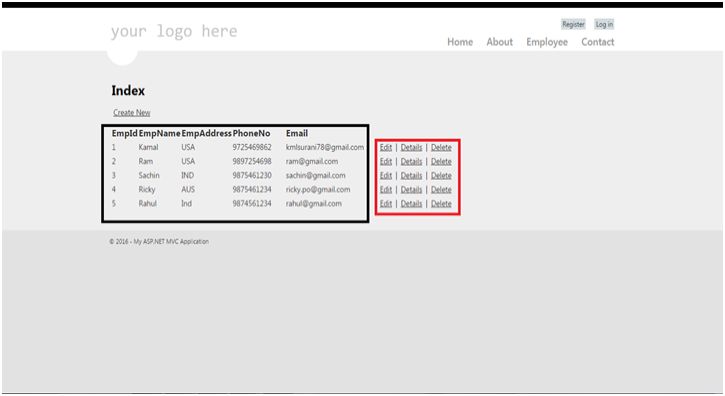Delete the Ram employee record
Viewport: 725px width, 396px height.
point(441,161)
